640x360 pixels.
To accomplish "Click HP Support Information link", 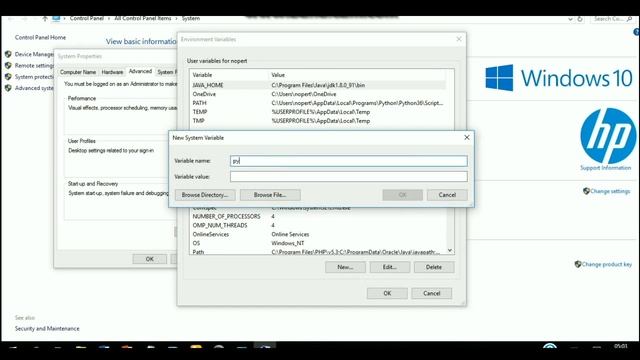I will pos(606,168).
